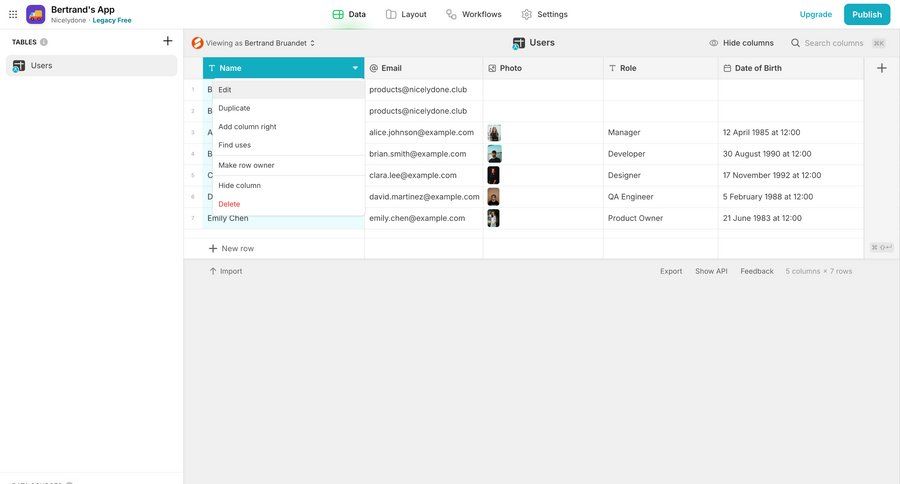The width and height of the screenshot is (900, 484).
Task: Choose Make row owner
Action: click(289, 165)
